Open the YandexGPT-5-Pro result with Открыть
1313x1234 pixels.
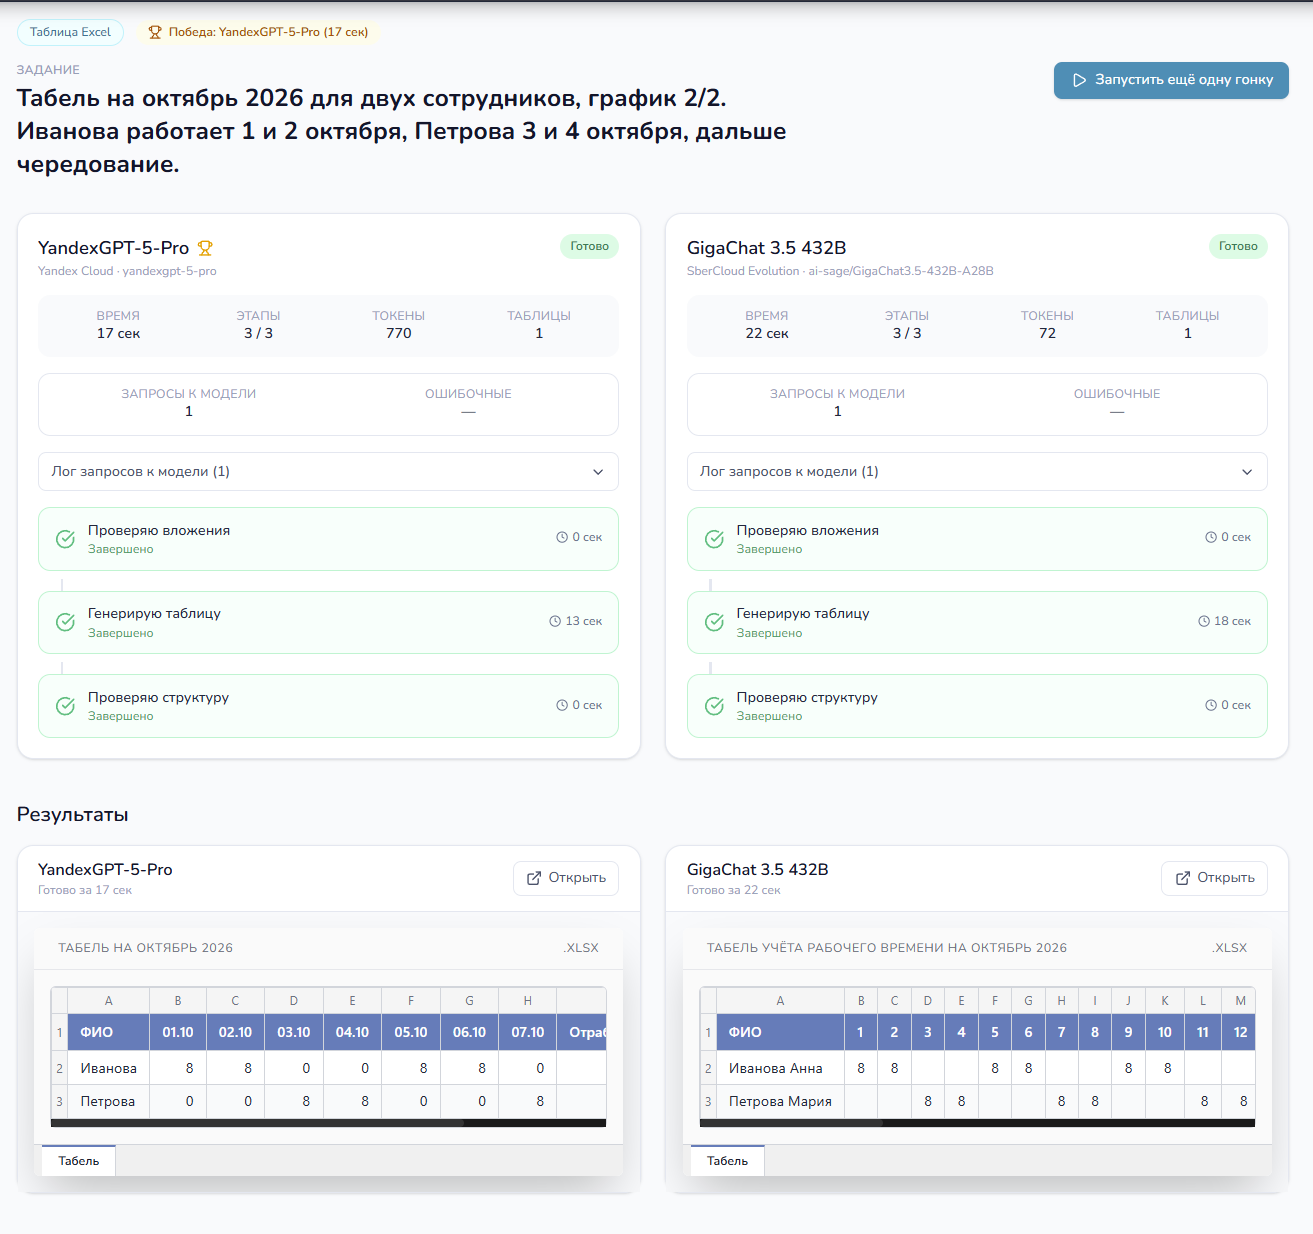[566, 878]
